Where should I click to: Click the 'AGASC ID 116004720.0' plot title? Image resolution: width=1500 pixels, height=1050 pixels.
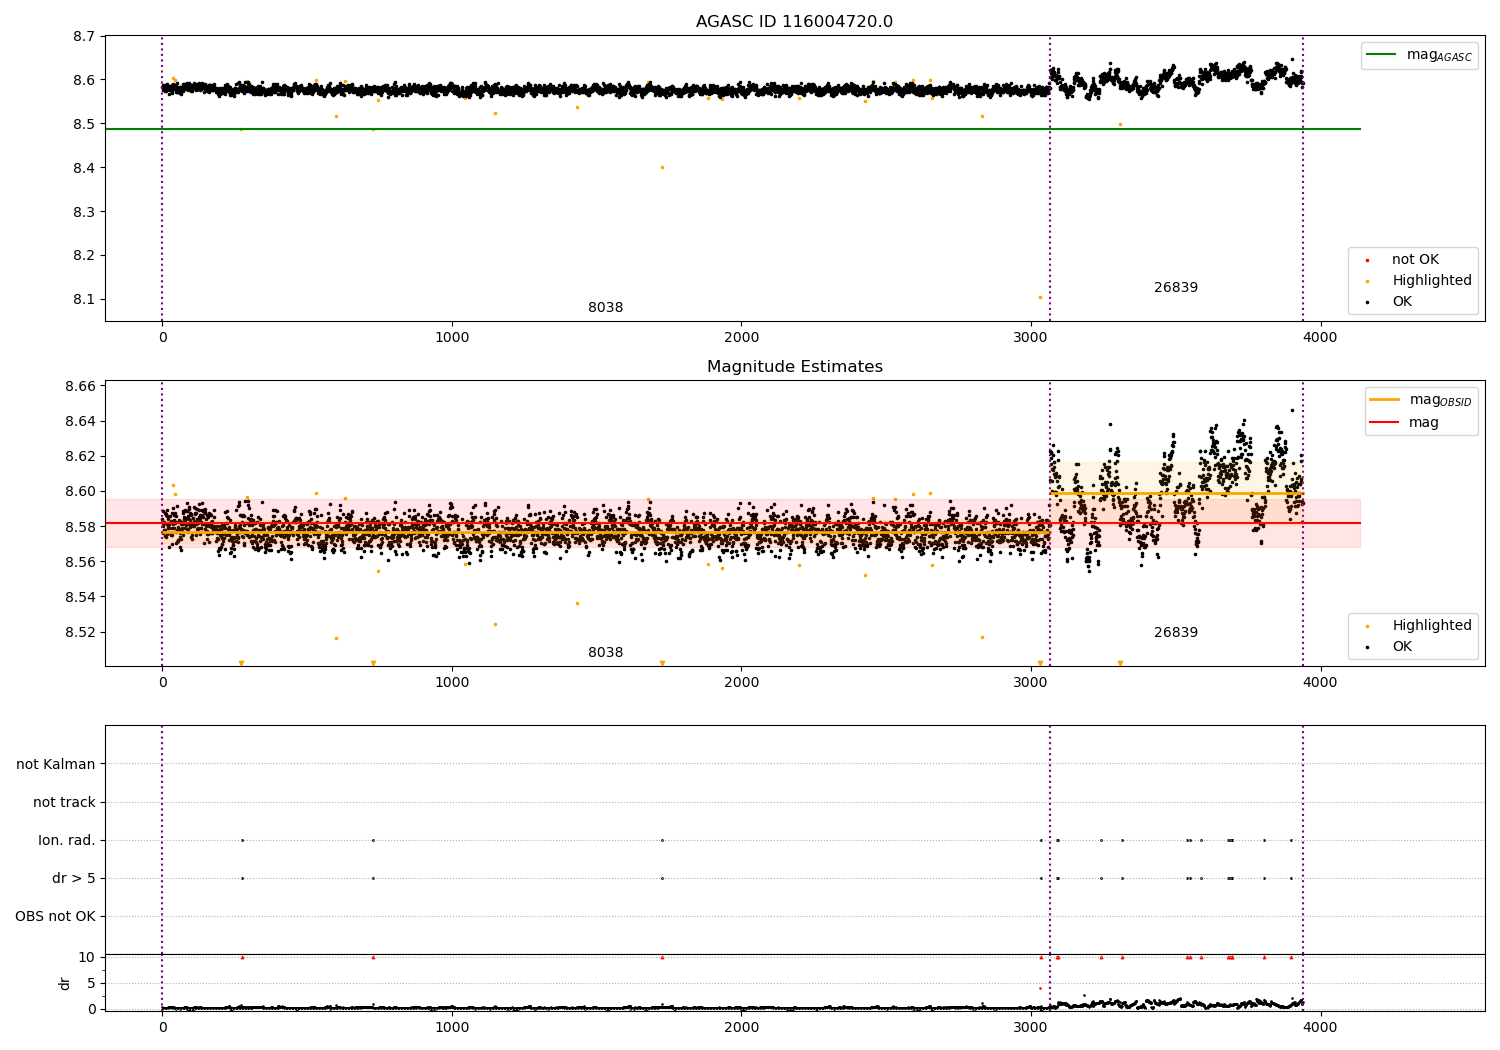point(794,22)
